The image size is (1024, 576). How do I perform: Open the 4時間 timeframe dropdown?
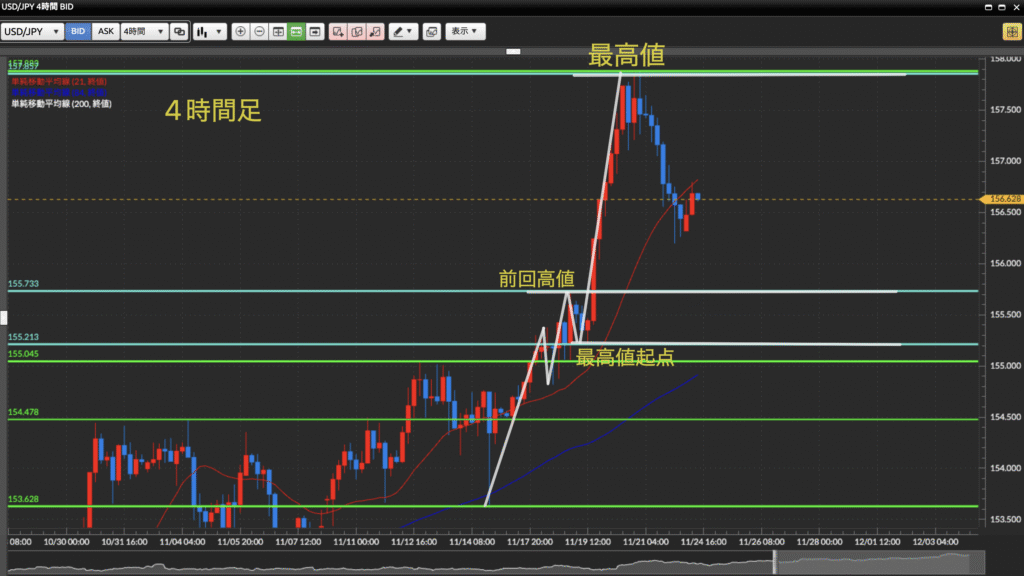(143, 32)
